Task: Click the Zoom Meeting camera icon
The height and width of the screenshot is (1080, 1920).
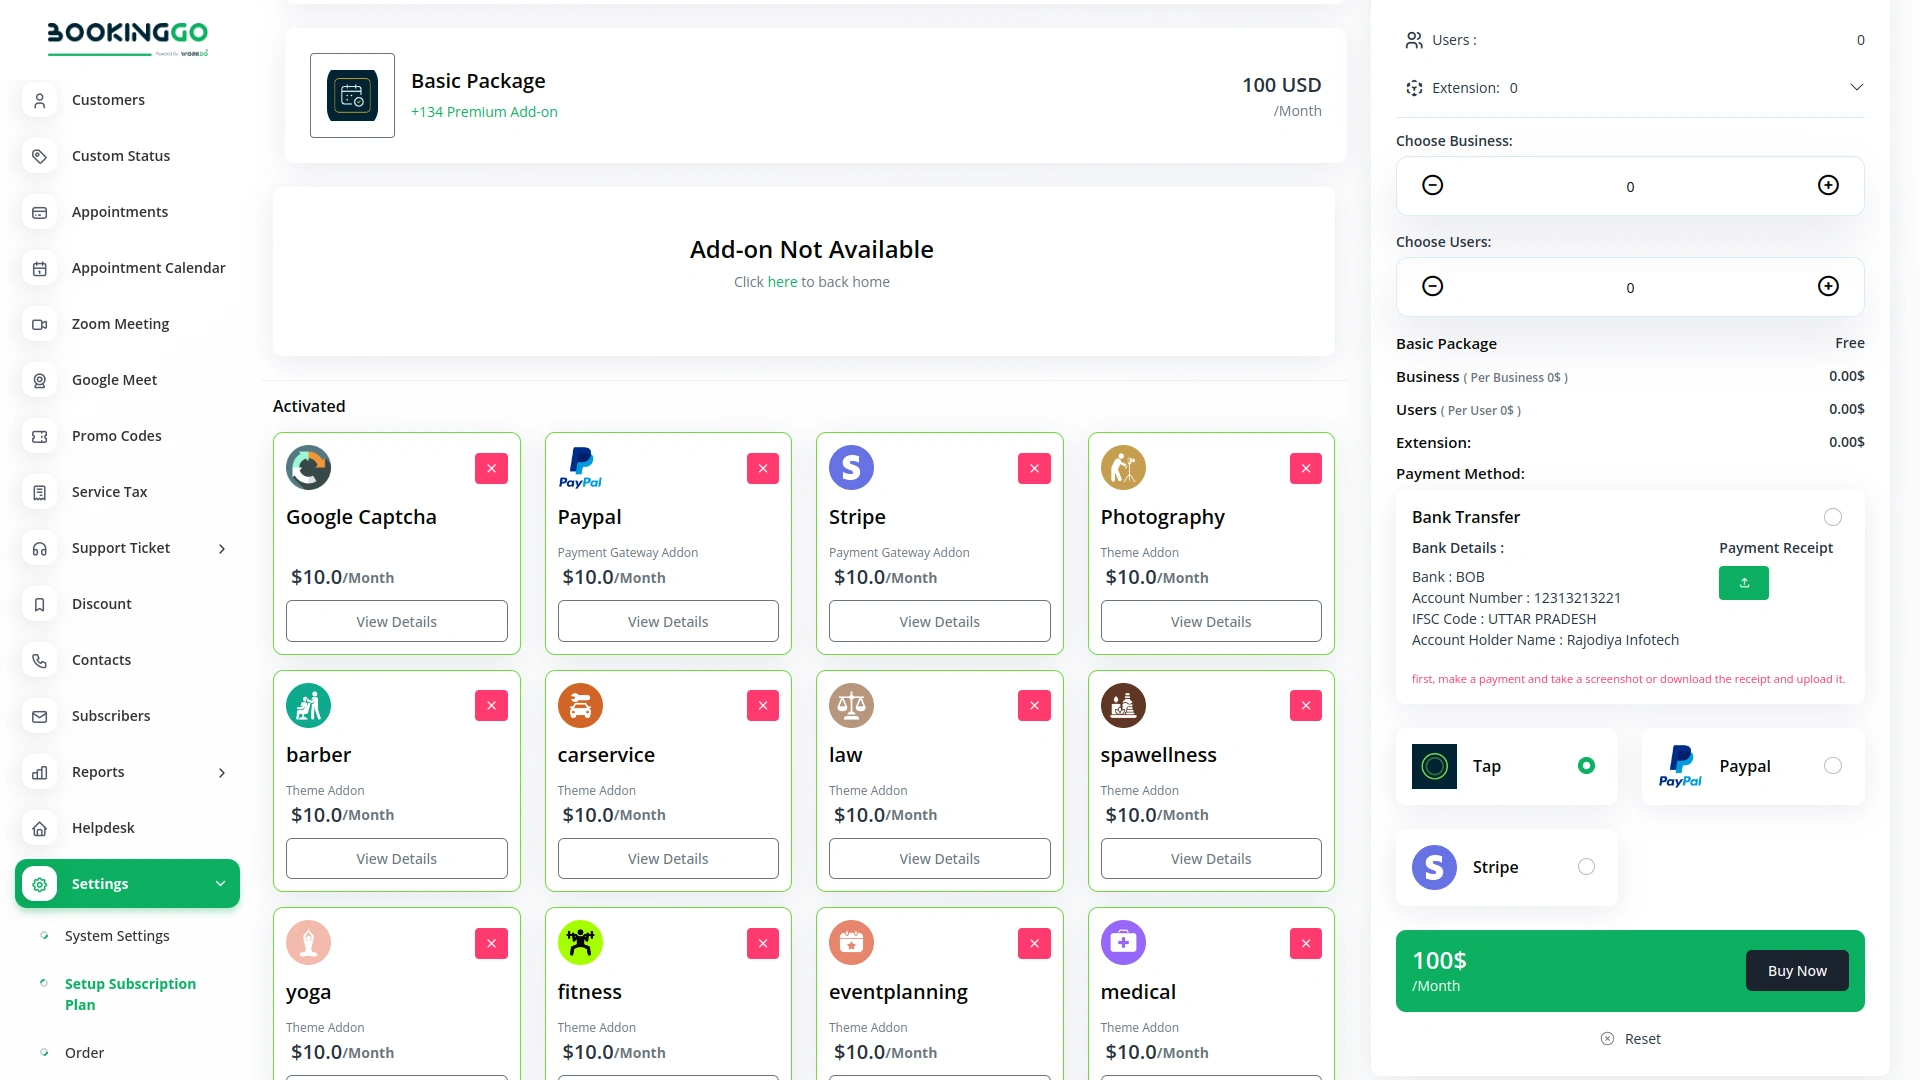Action: [39, 324]
